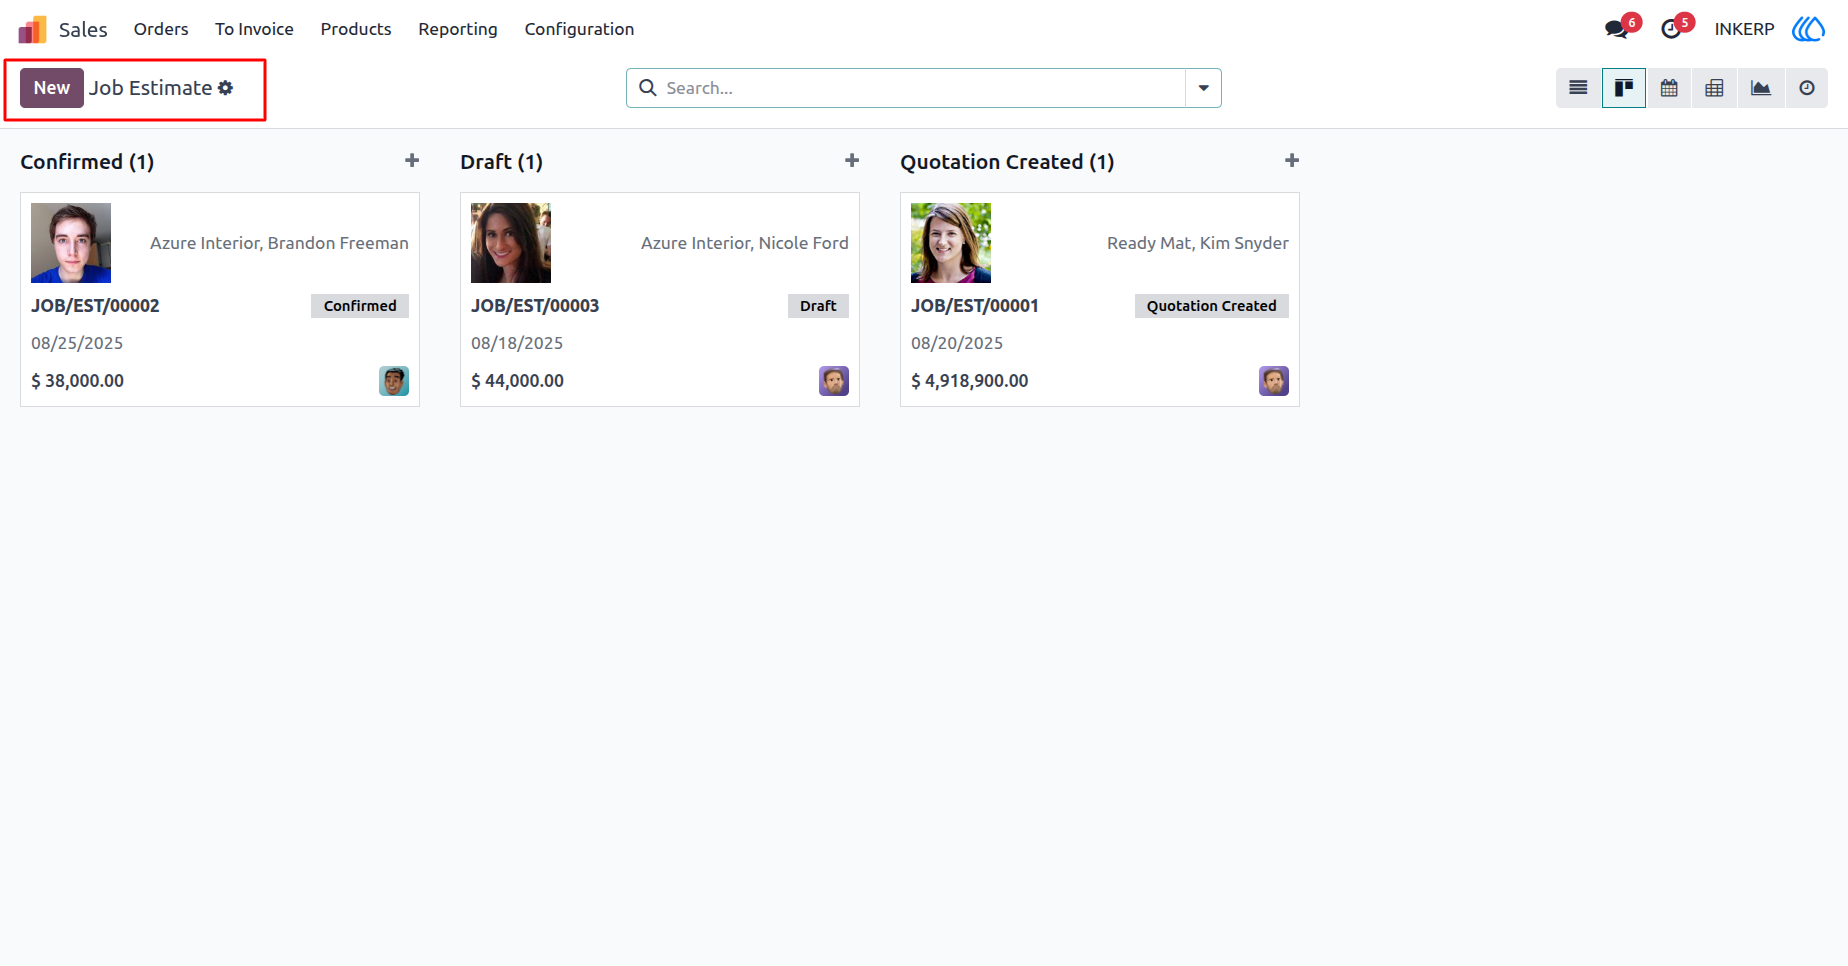This screenshot has width=1848, height=966.
Task: Open the activities clock icon in the header
Action: [x=1671, y=29]
